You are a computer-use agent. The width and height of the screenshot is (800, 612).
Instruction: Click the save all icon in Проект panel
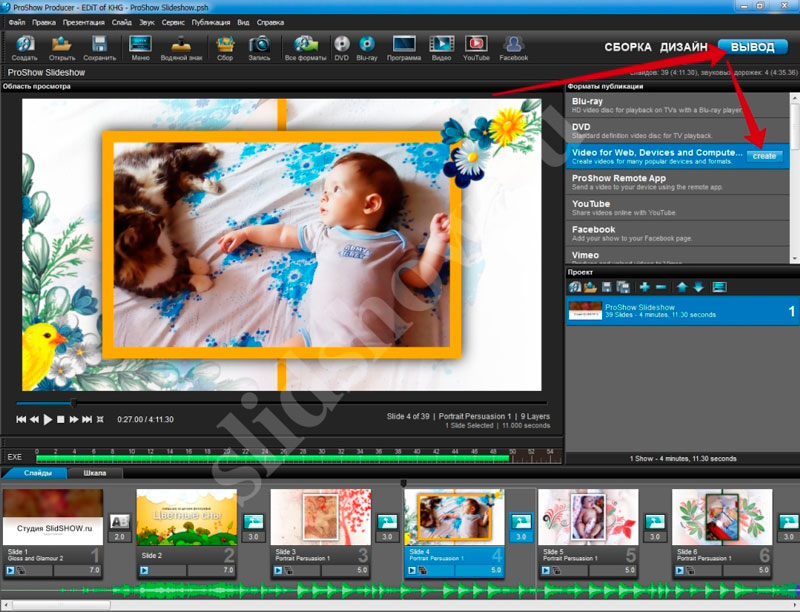tap(623, 287)
